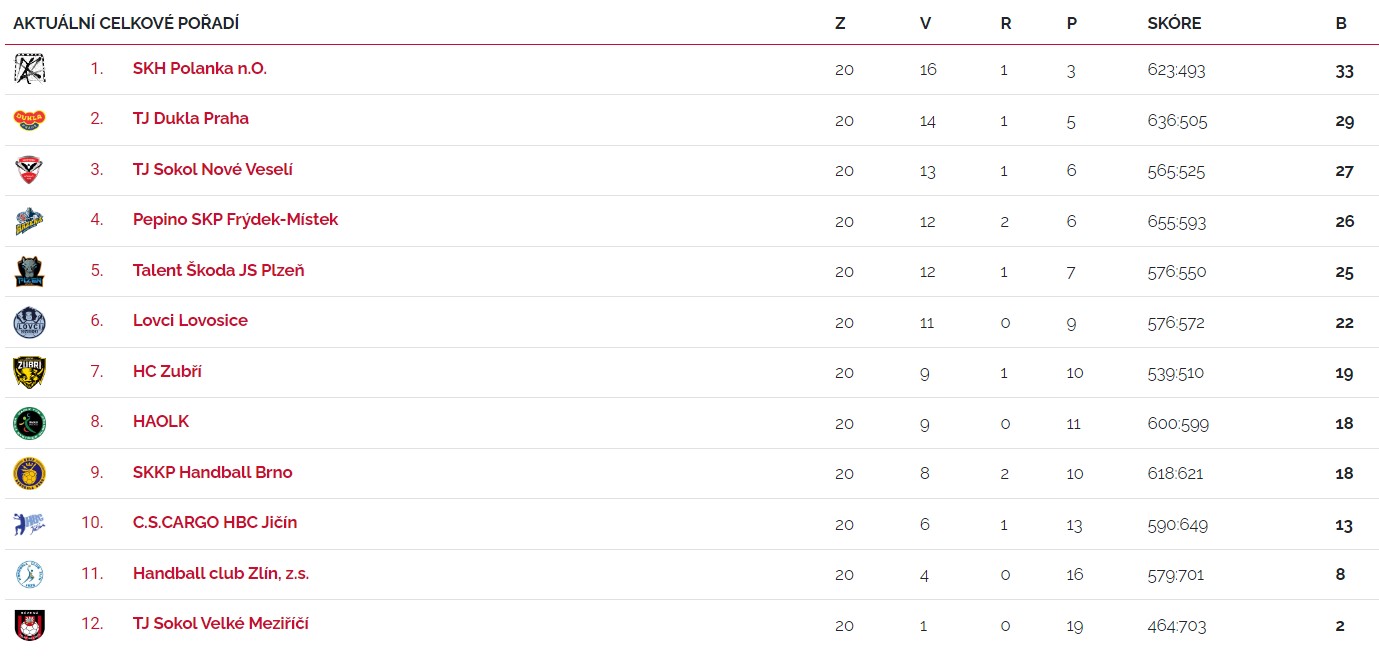Screen dimensions: 1379x661
Task: Go to SKKP Handball Brno team page
Action: 212,473
